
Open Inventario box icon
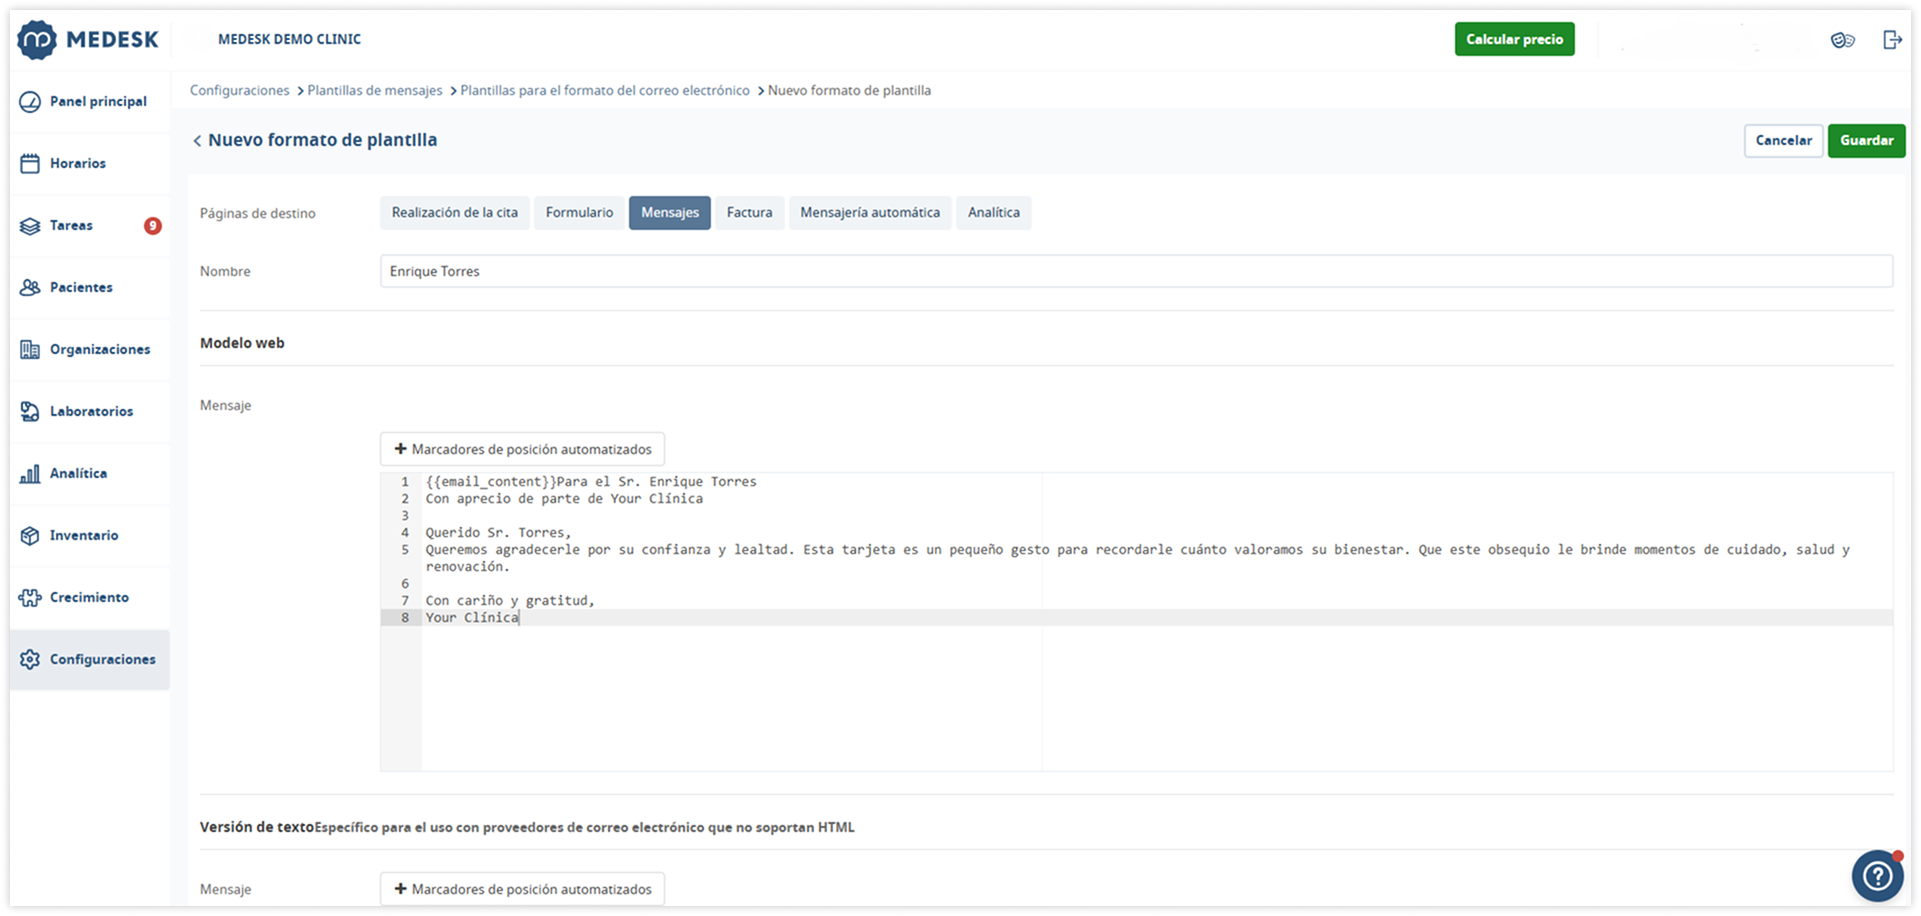click(x=30, y=535)
